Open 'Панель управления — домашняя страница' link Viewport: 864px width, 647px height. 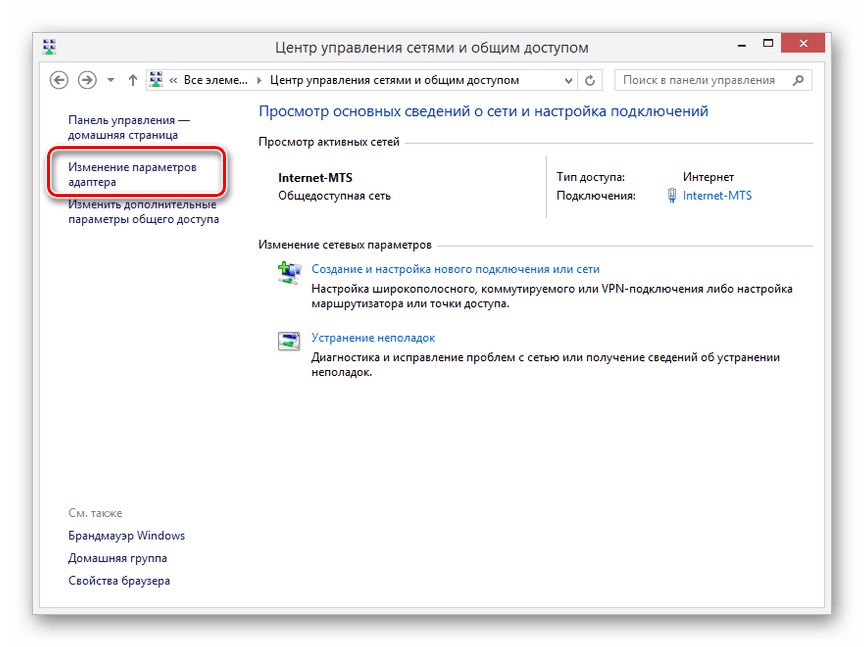click(x=129, y=127)
